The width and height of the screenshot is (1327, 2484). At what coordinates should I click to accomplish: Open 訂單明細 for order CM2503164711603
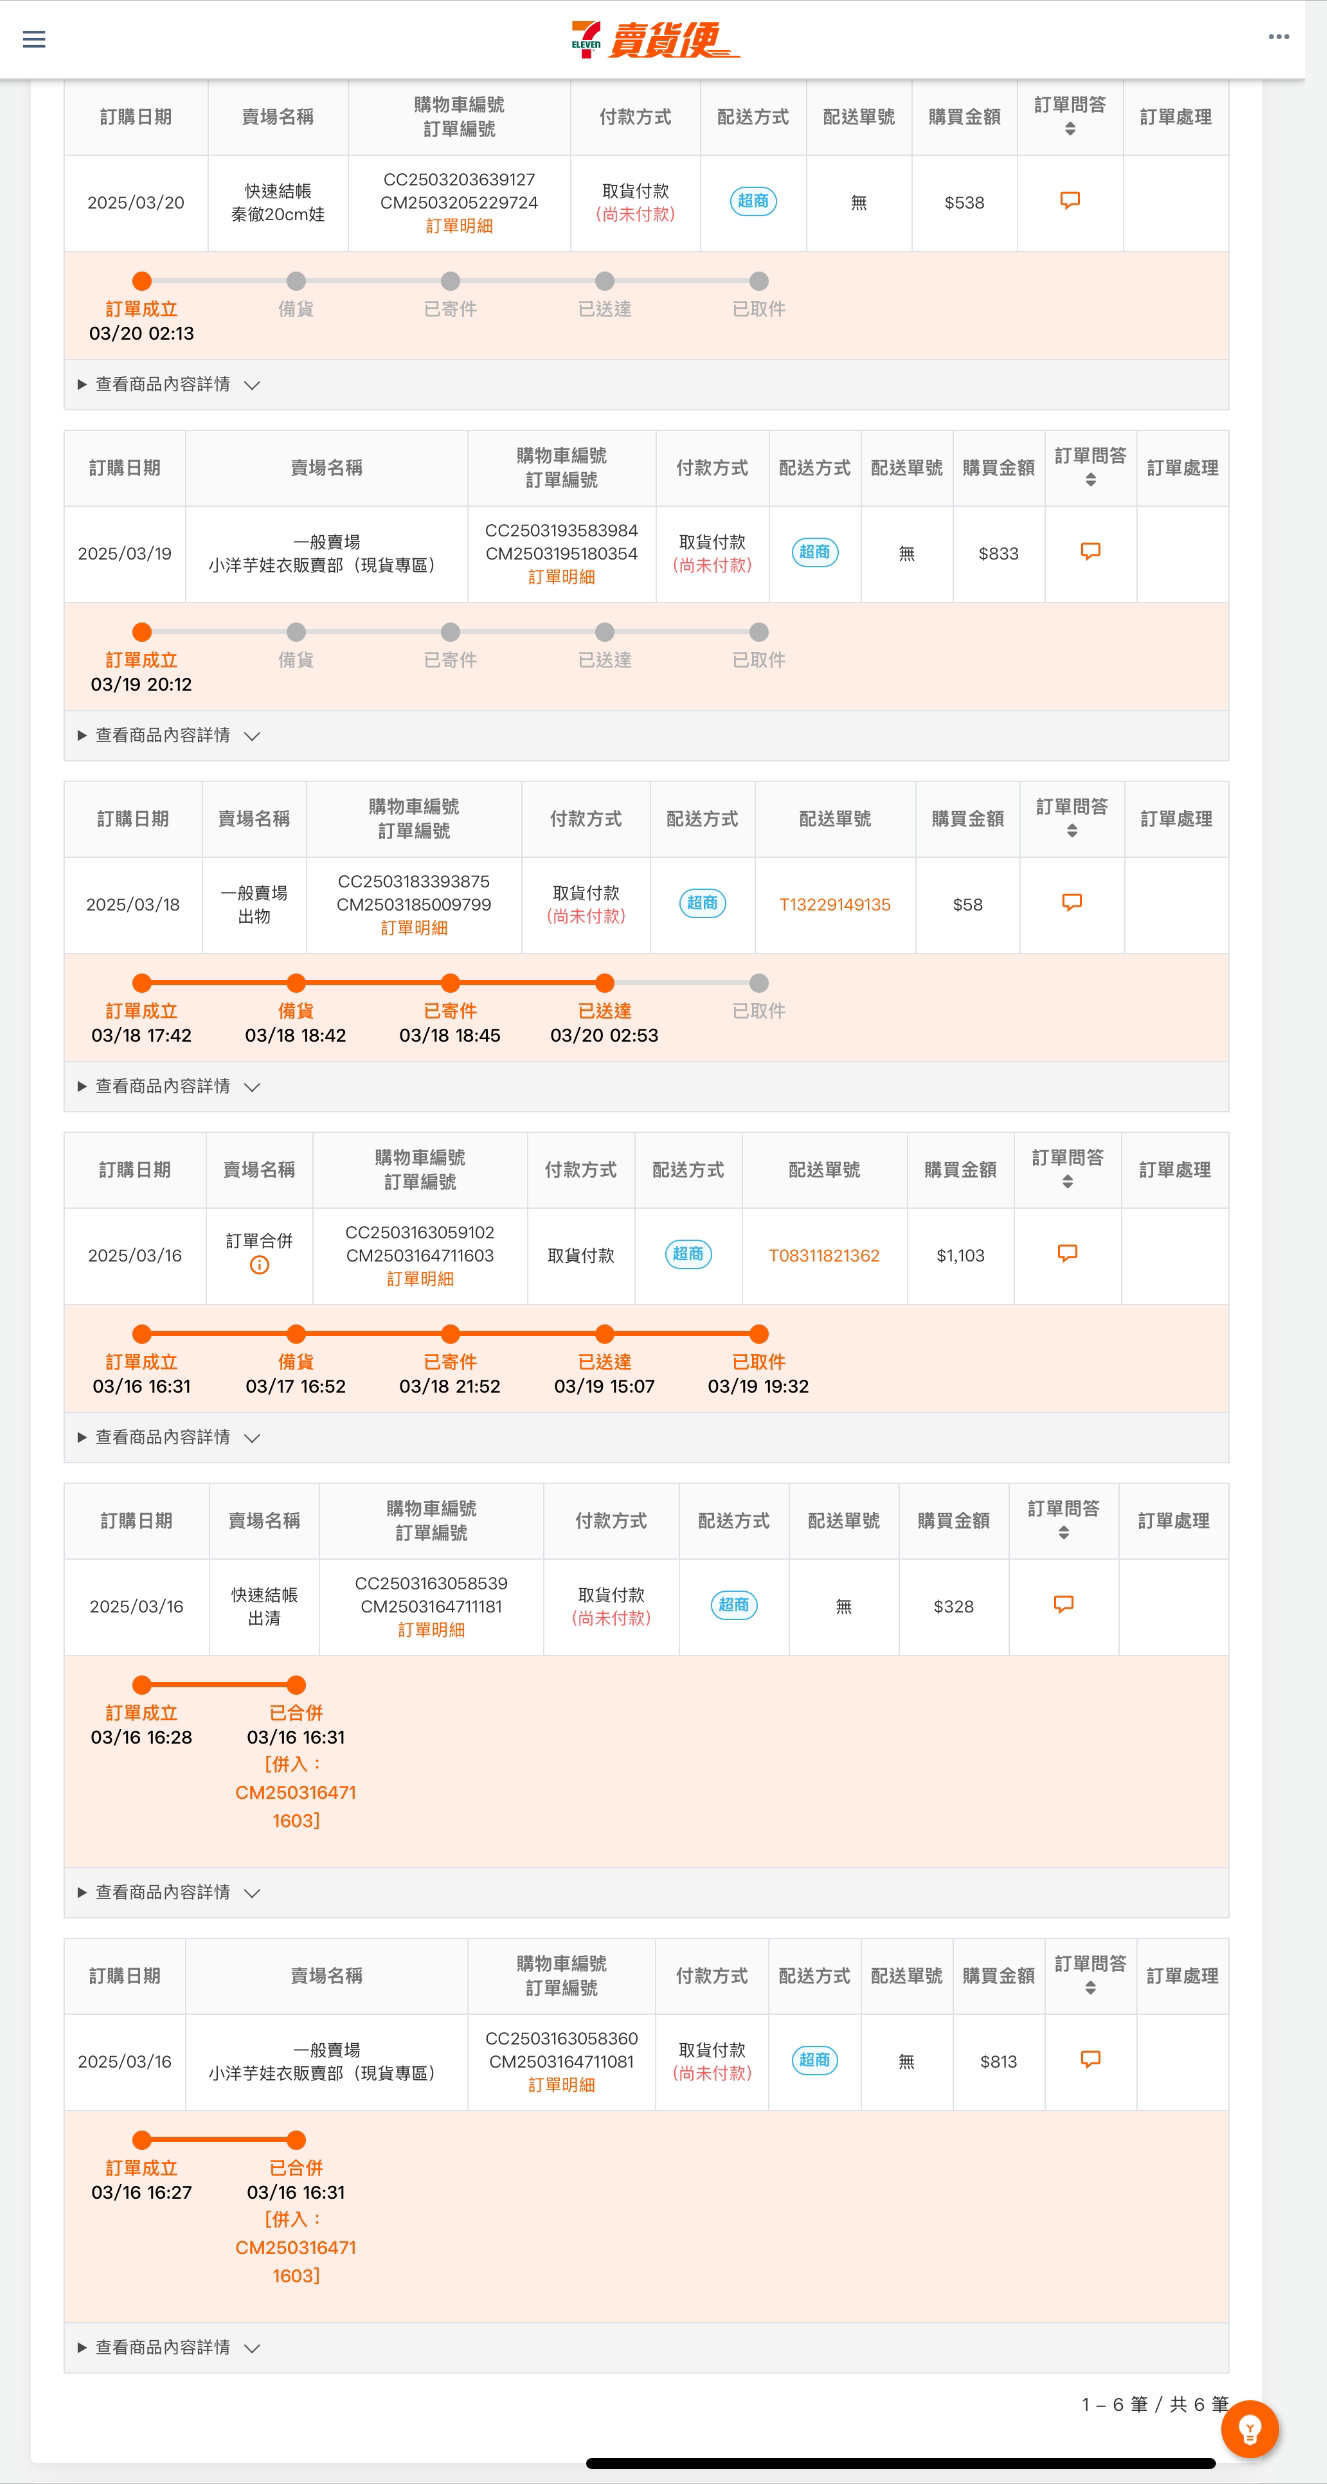420,1279
